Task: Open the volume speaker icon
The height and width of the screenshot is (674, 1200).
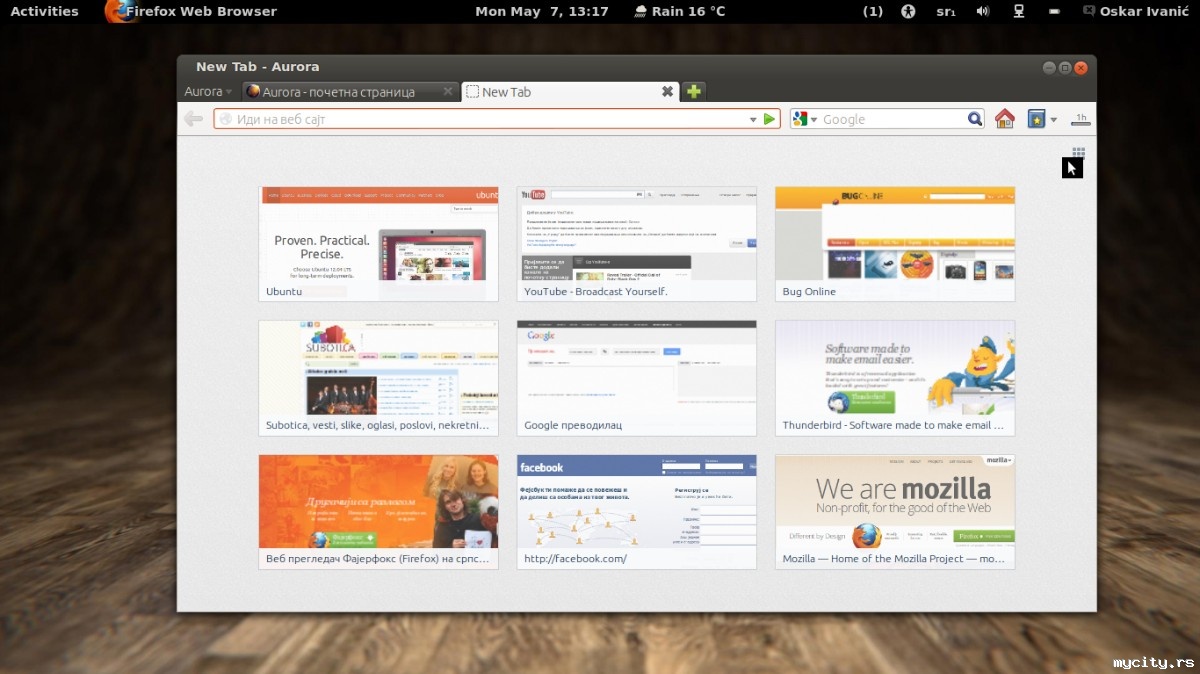Action: point(983,11)
